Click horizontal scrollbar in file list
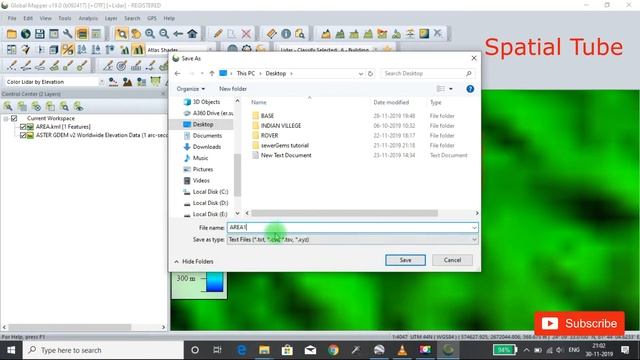This screenshot has width=640, height=360. (344, 213)
